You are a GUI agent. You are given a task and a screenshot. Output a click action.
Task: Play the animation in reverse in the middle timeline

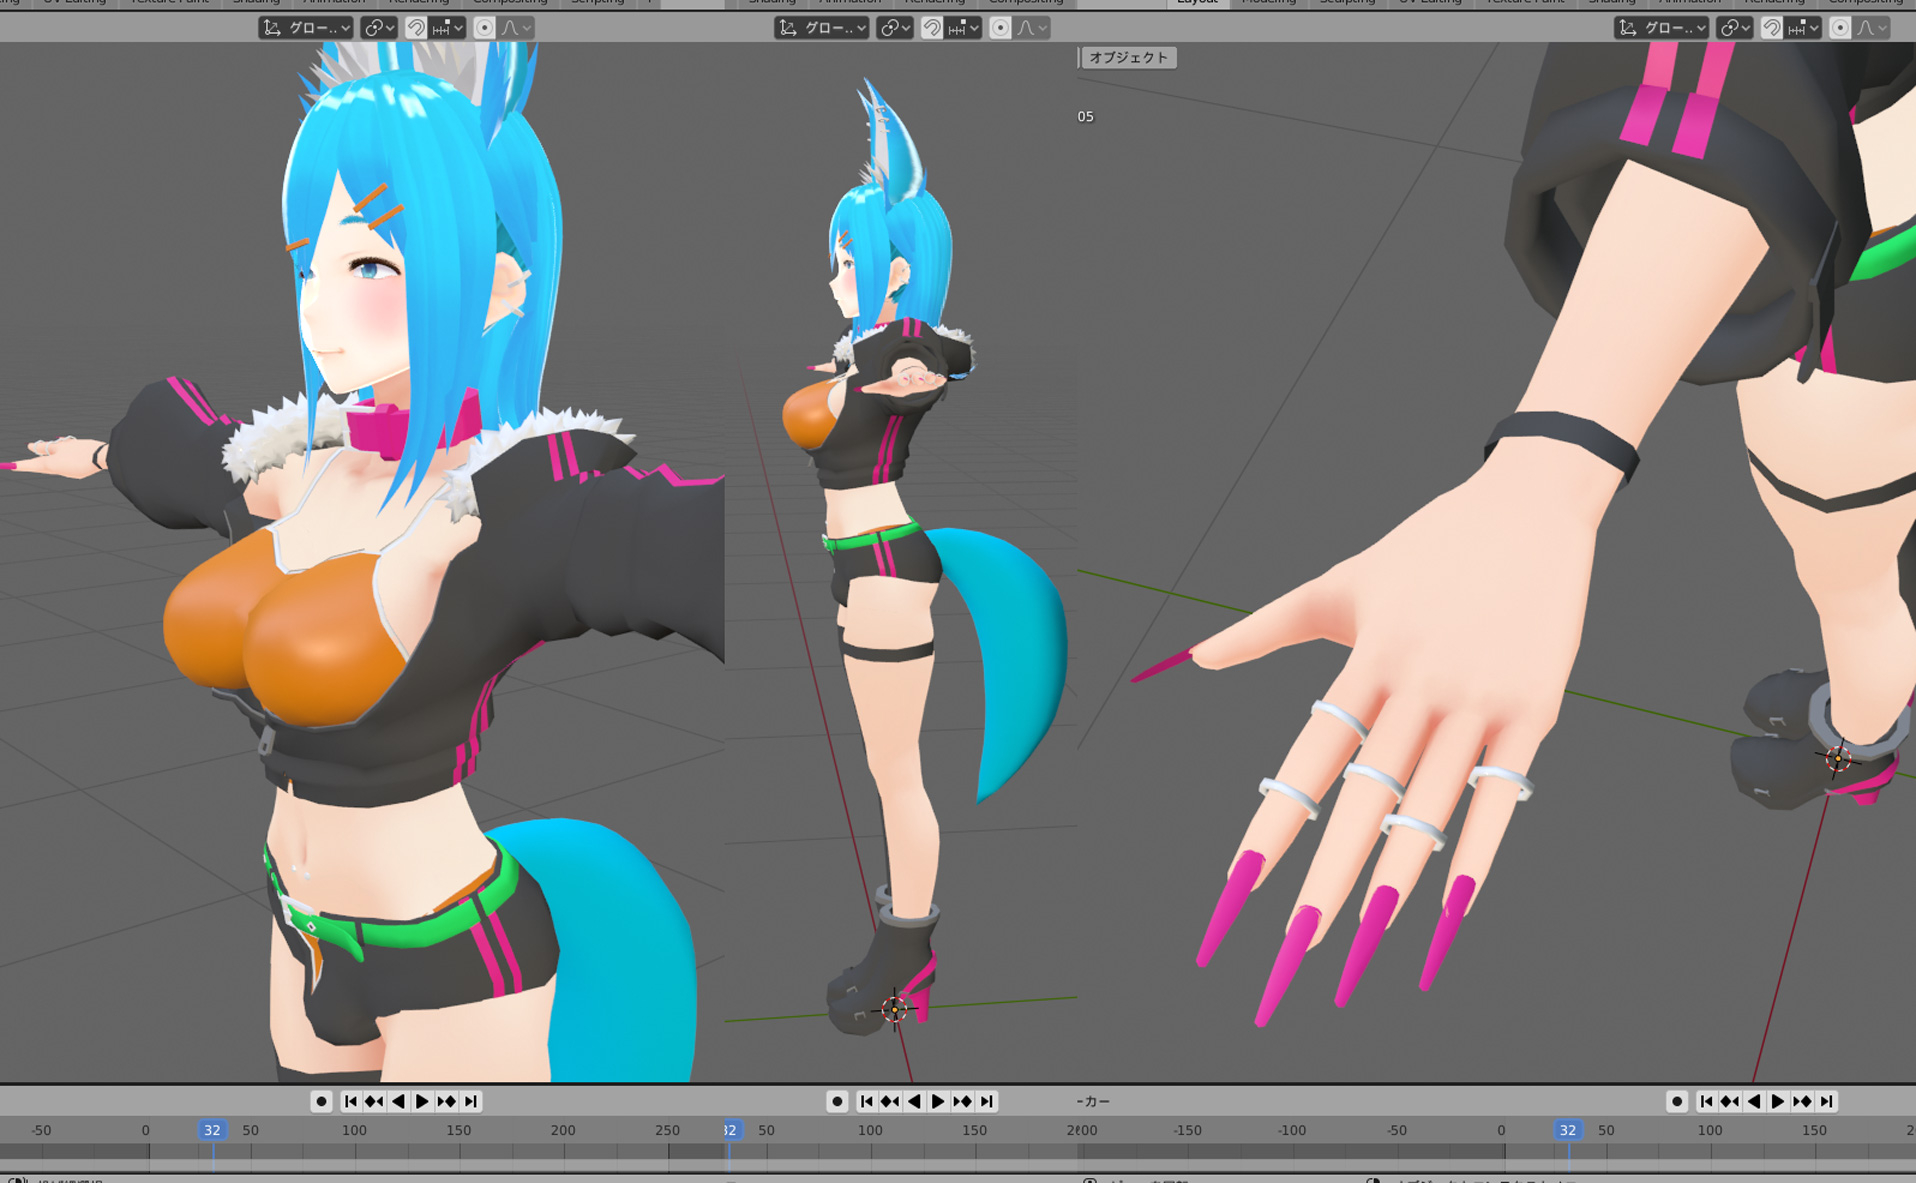914,1101
